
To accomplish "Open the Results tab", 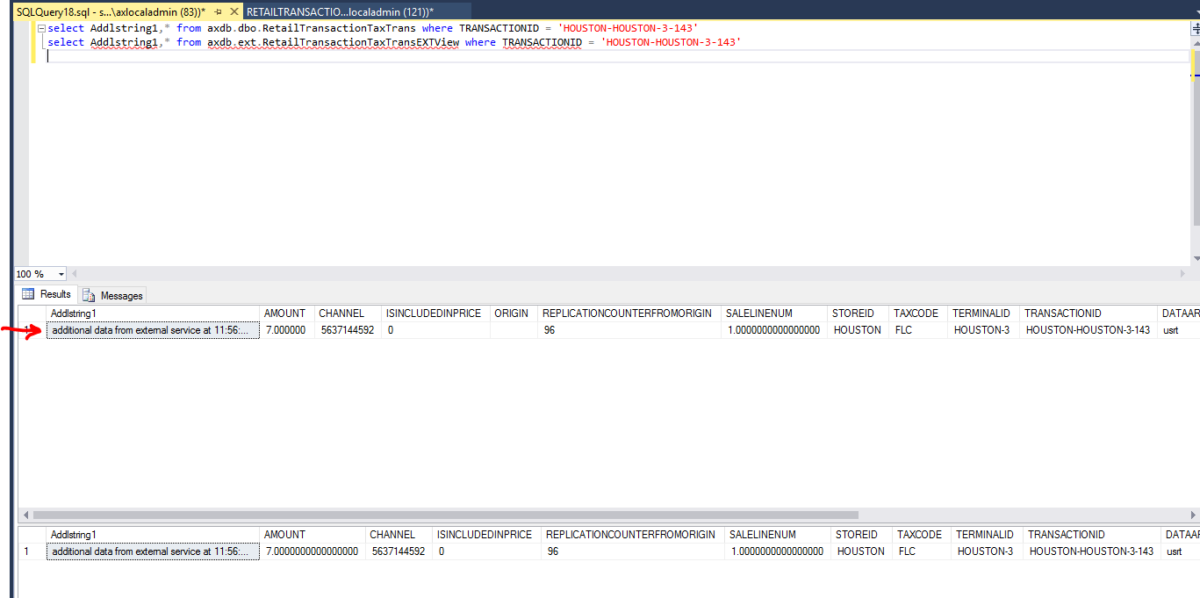I will tap(48, 294).
